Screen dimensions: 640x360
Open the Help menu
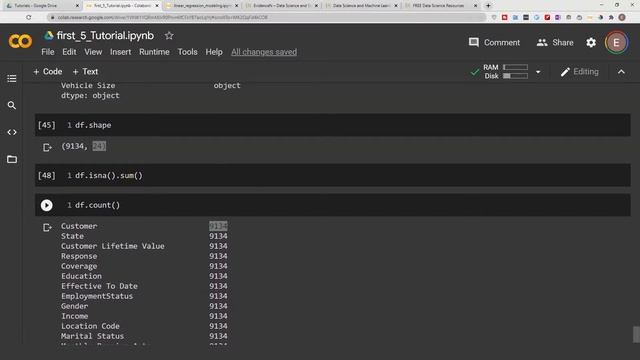(x=214, y=52)
